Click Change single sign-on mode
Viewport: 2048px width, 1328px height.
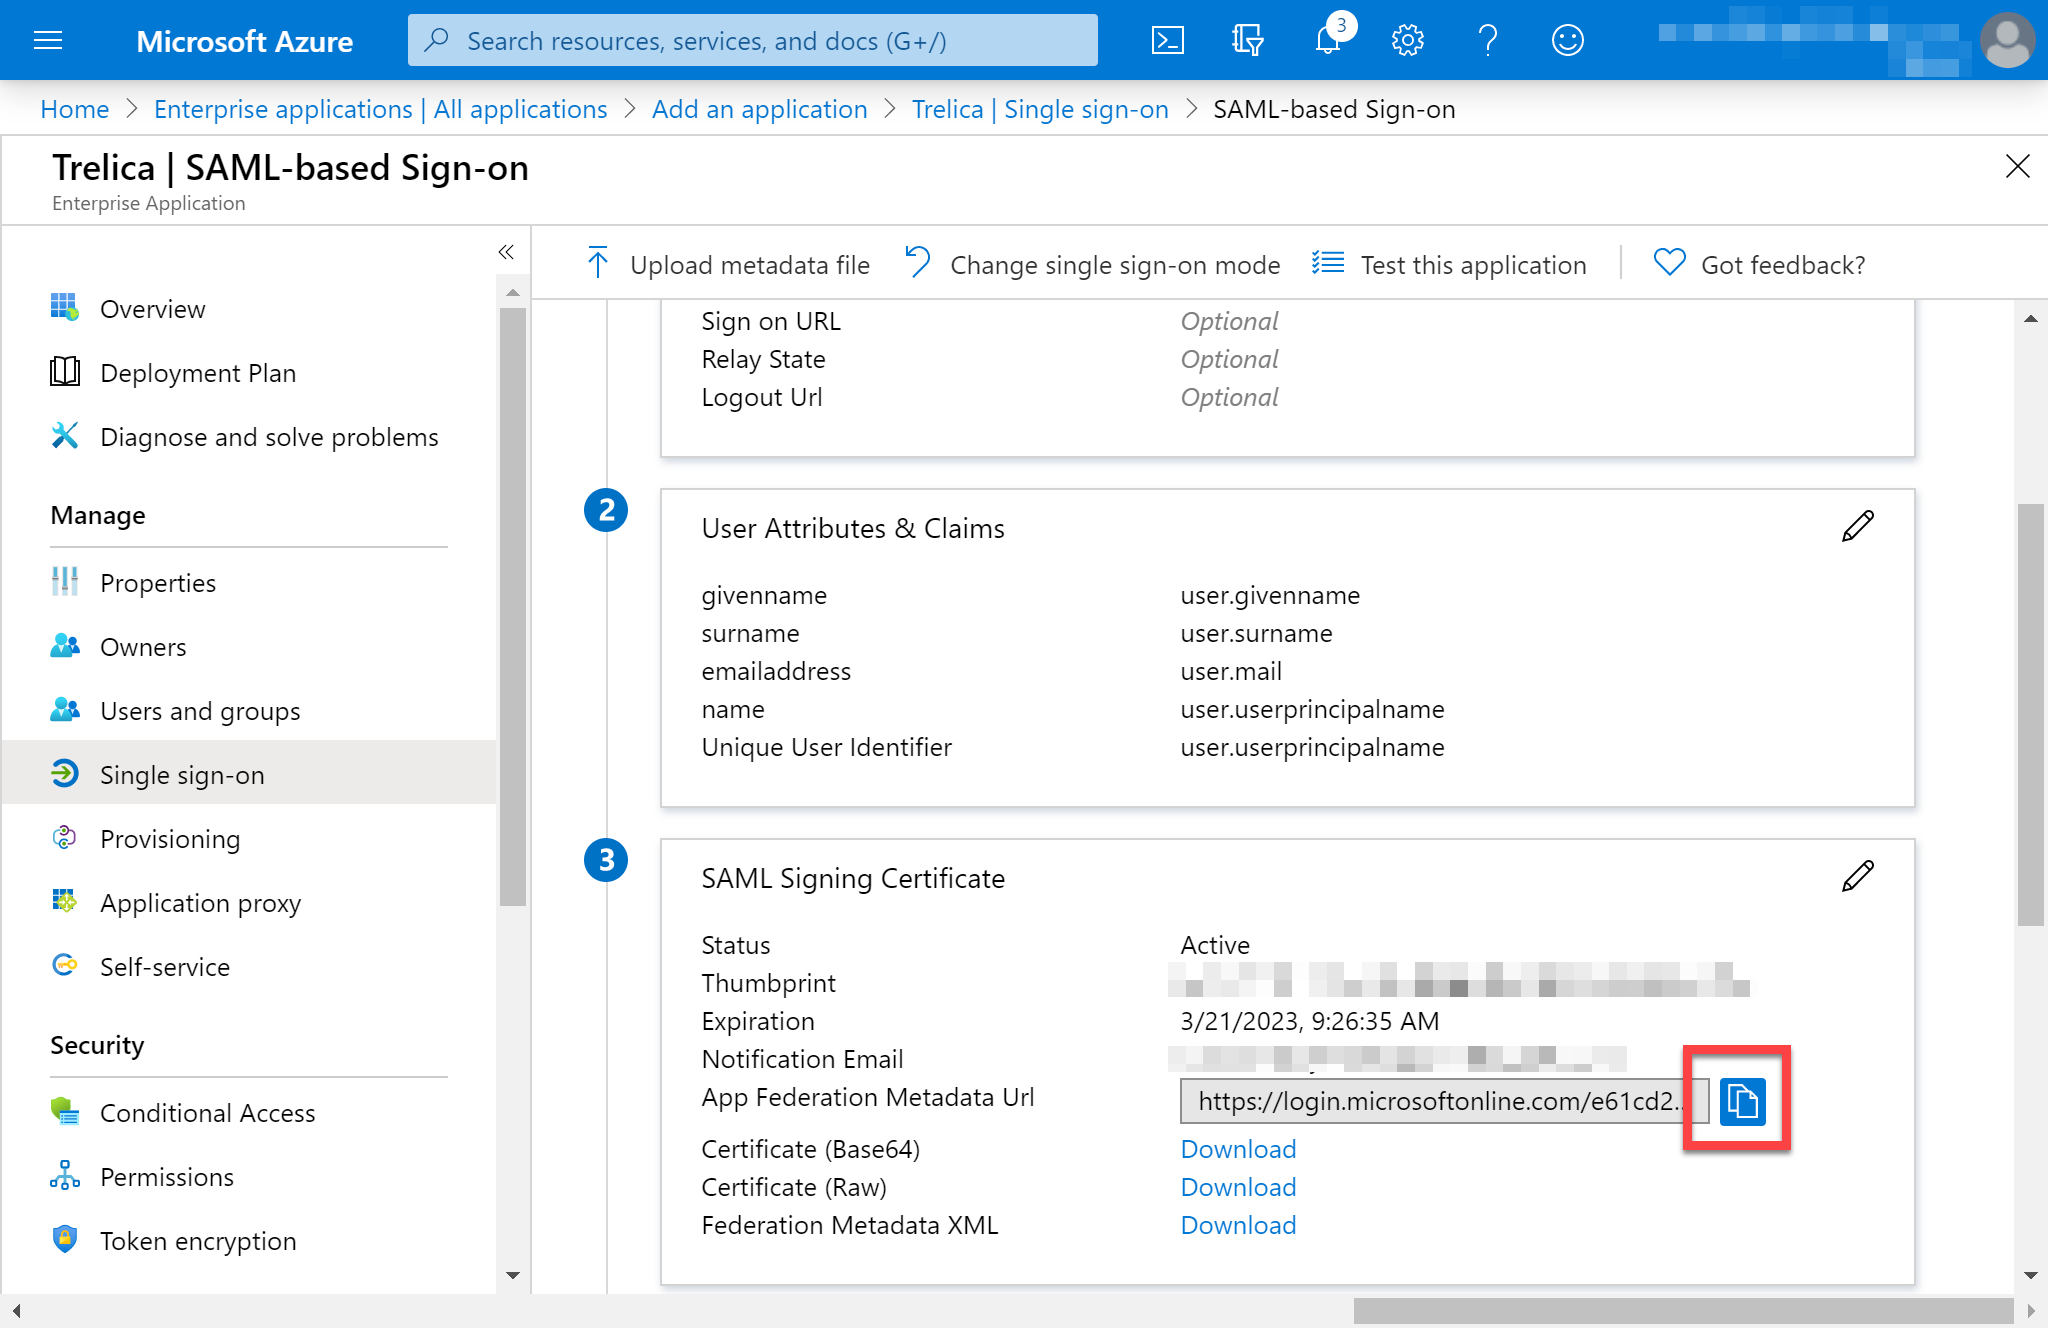click(x=1092, y=264)
